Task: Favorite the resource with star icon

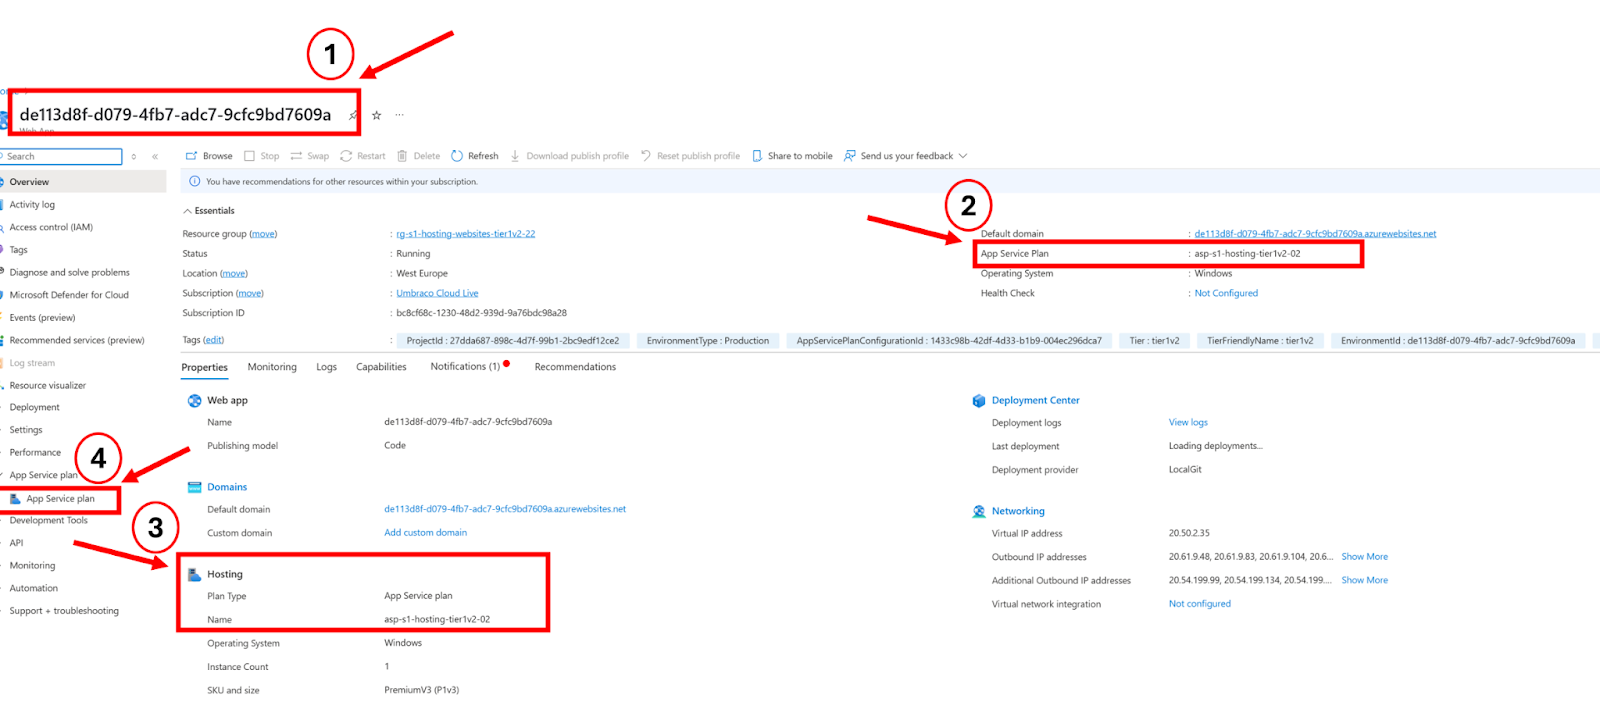Action: (377, 116)
